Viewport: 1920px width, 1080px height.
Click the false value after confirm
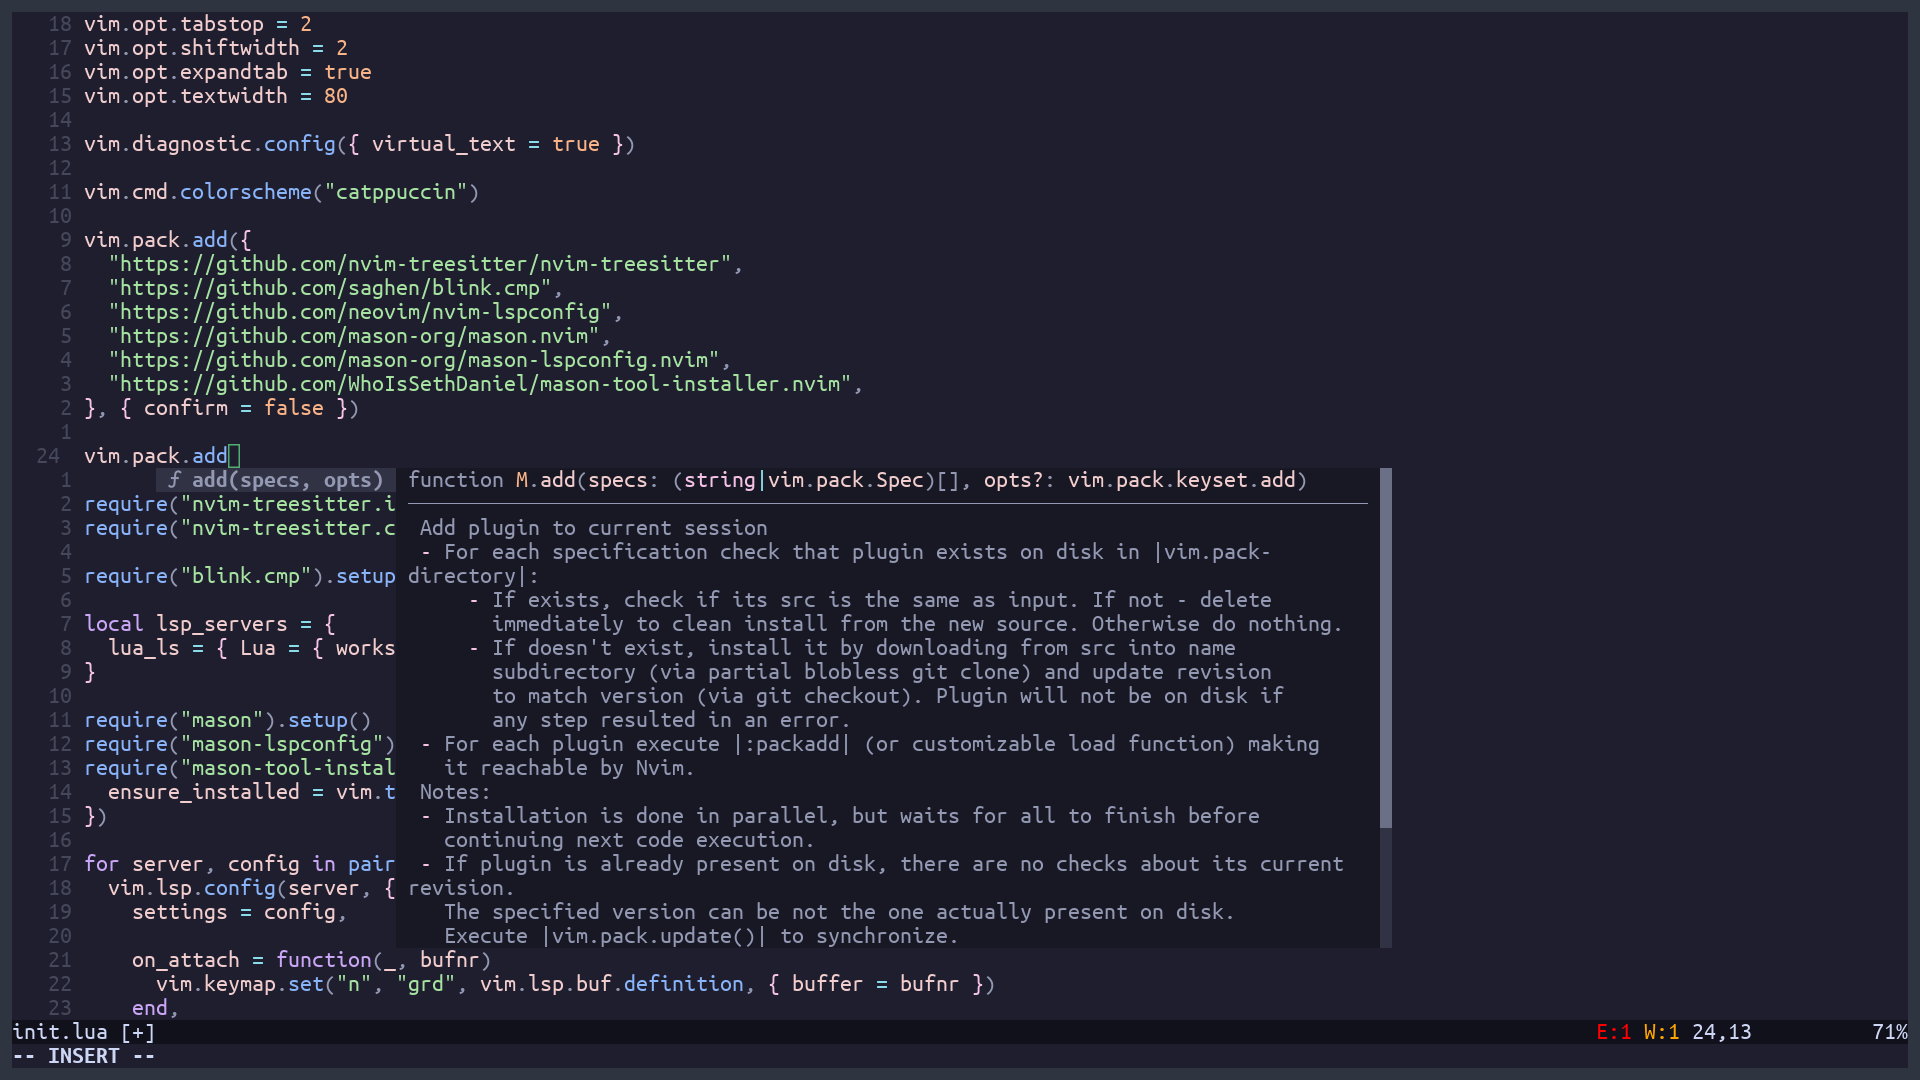[293, 408]
